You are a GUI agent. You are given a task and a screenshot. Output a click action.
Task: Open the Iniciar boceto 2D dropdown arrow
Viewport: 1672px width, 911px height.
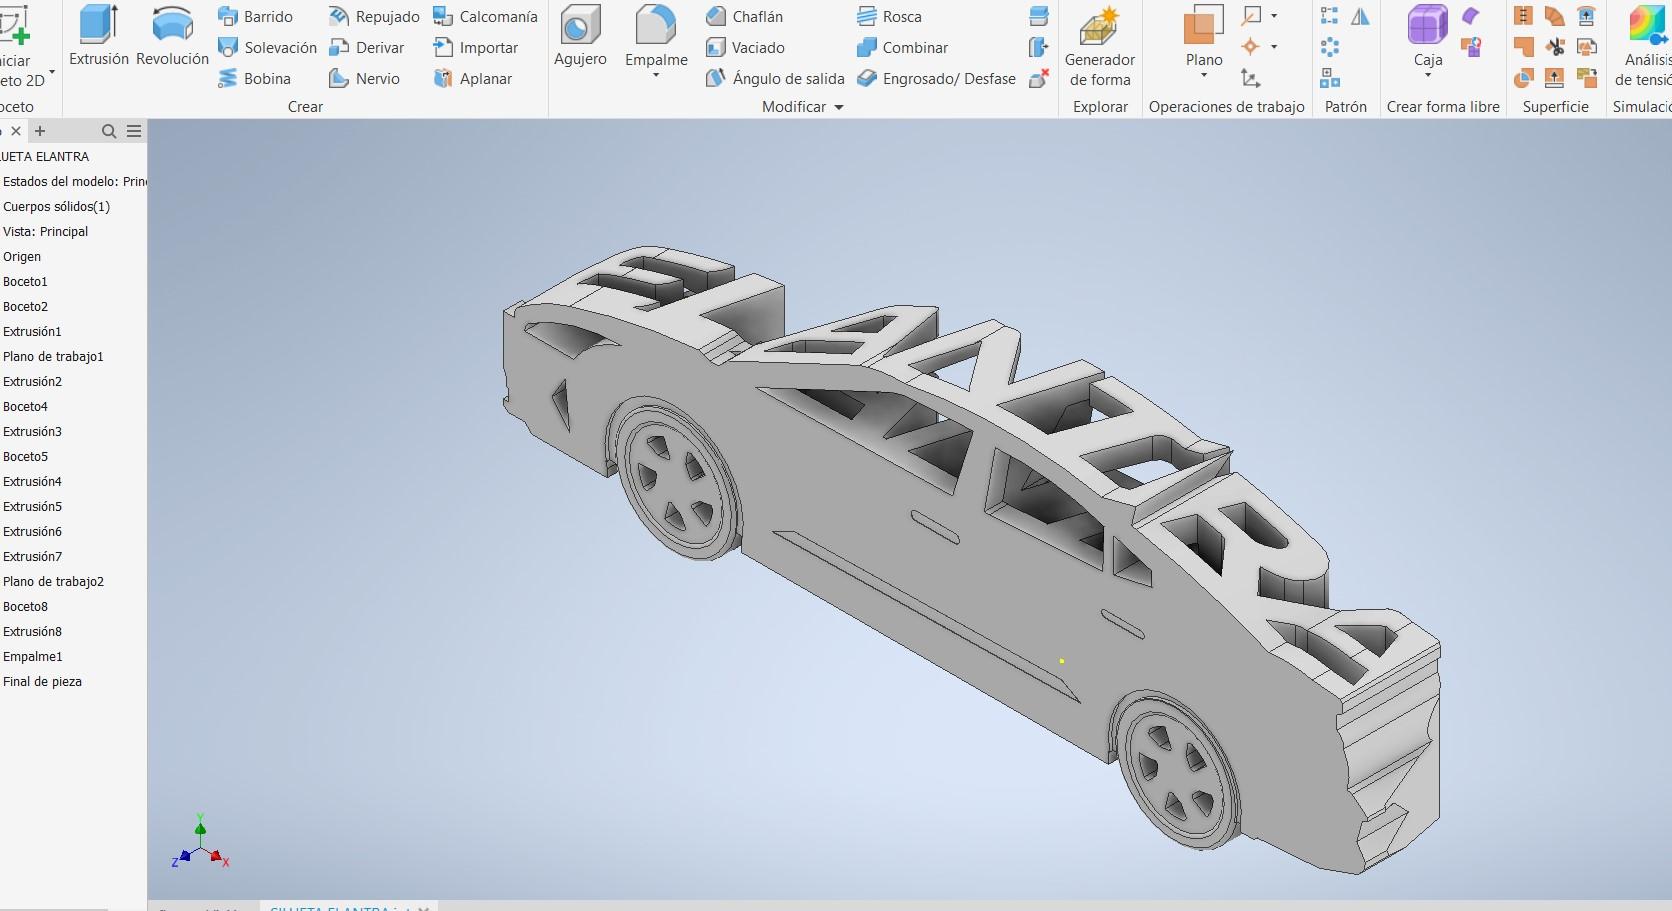tap(52, 73)
